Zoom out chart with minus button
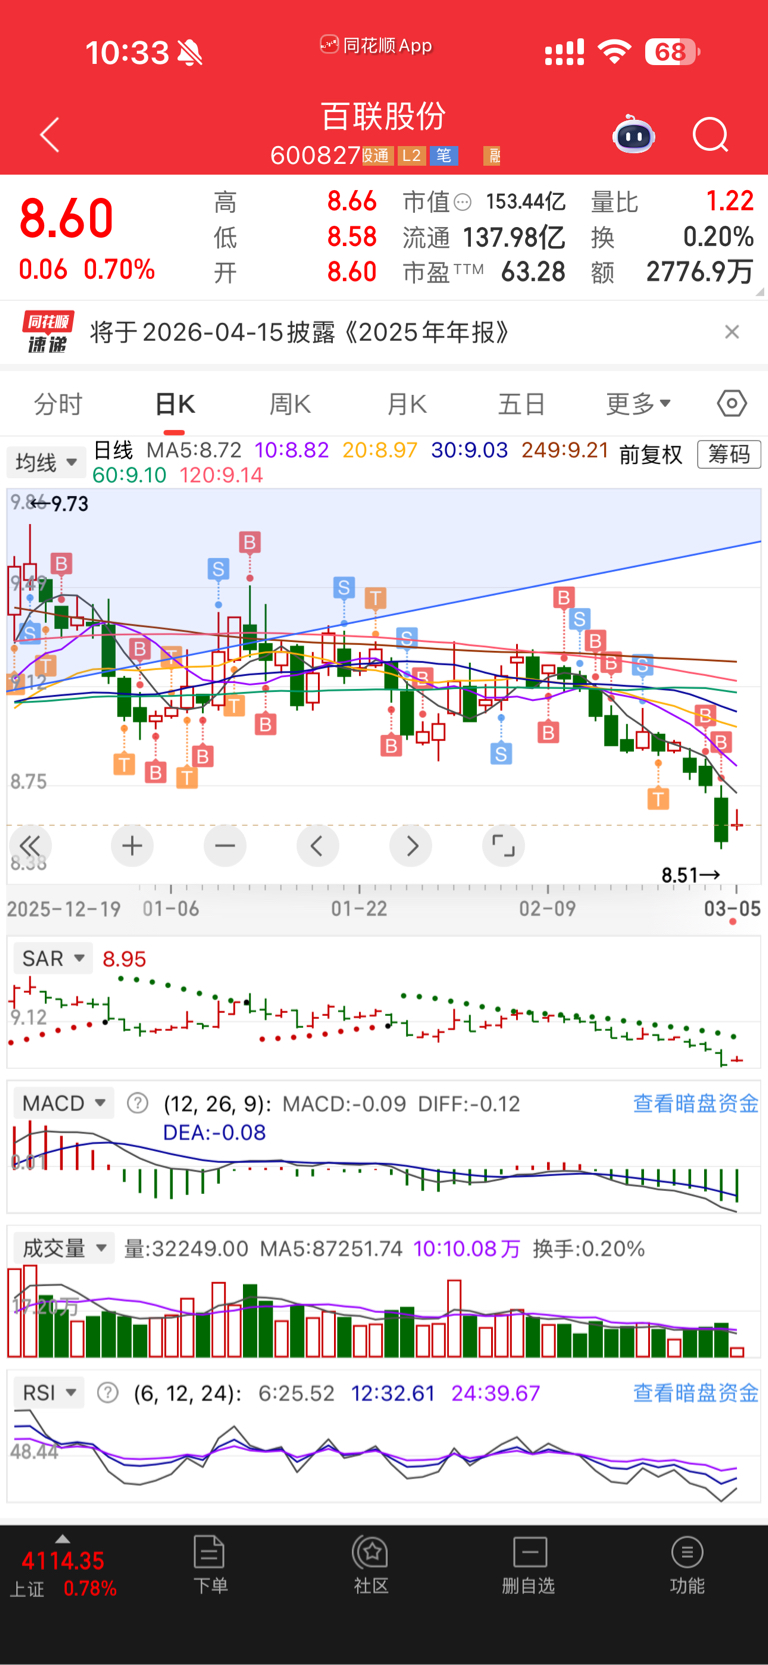768x1665 pixels. [225, 846]
